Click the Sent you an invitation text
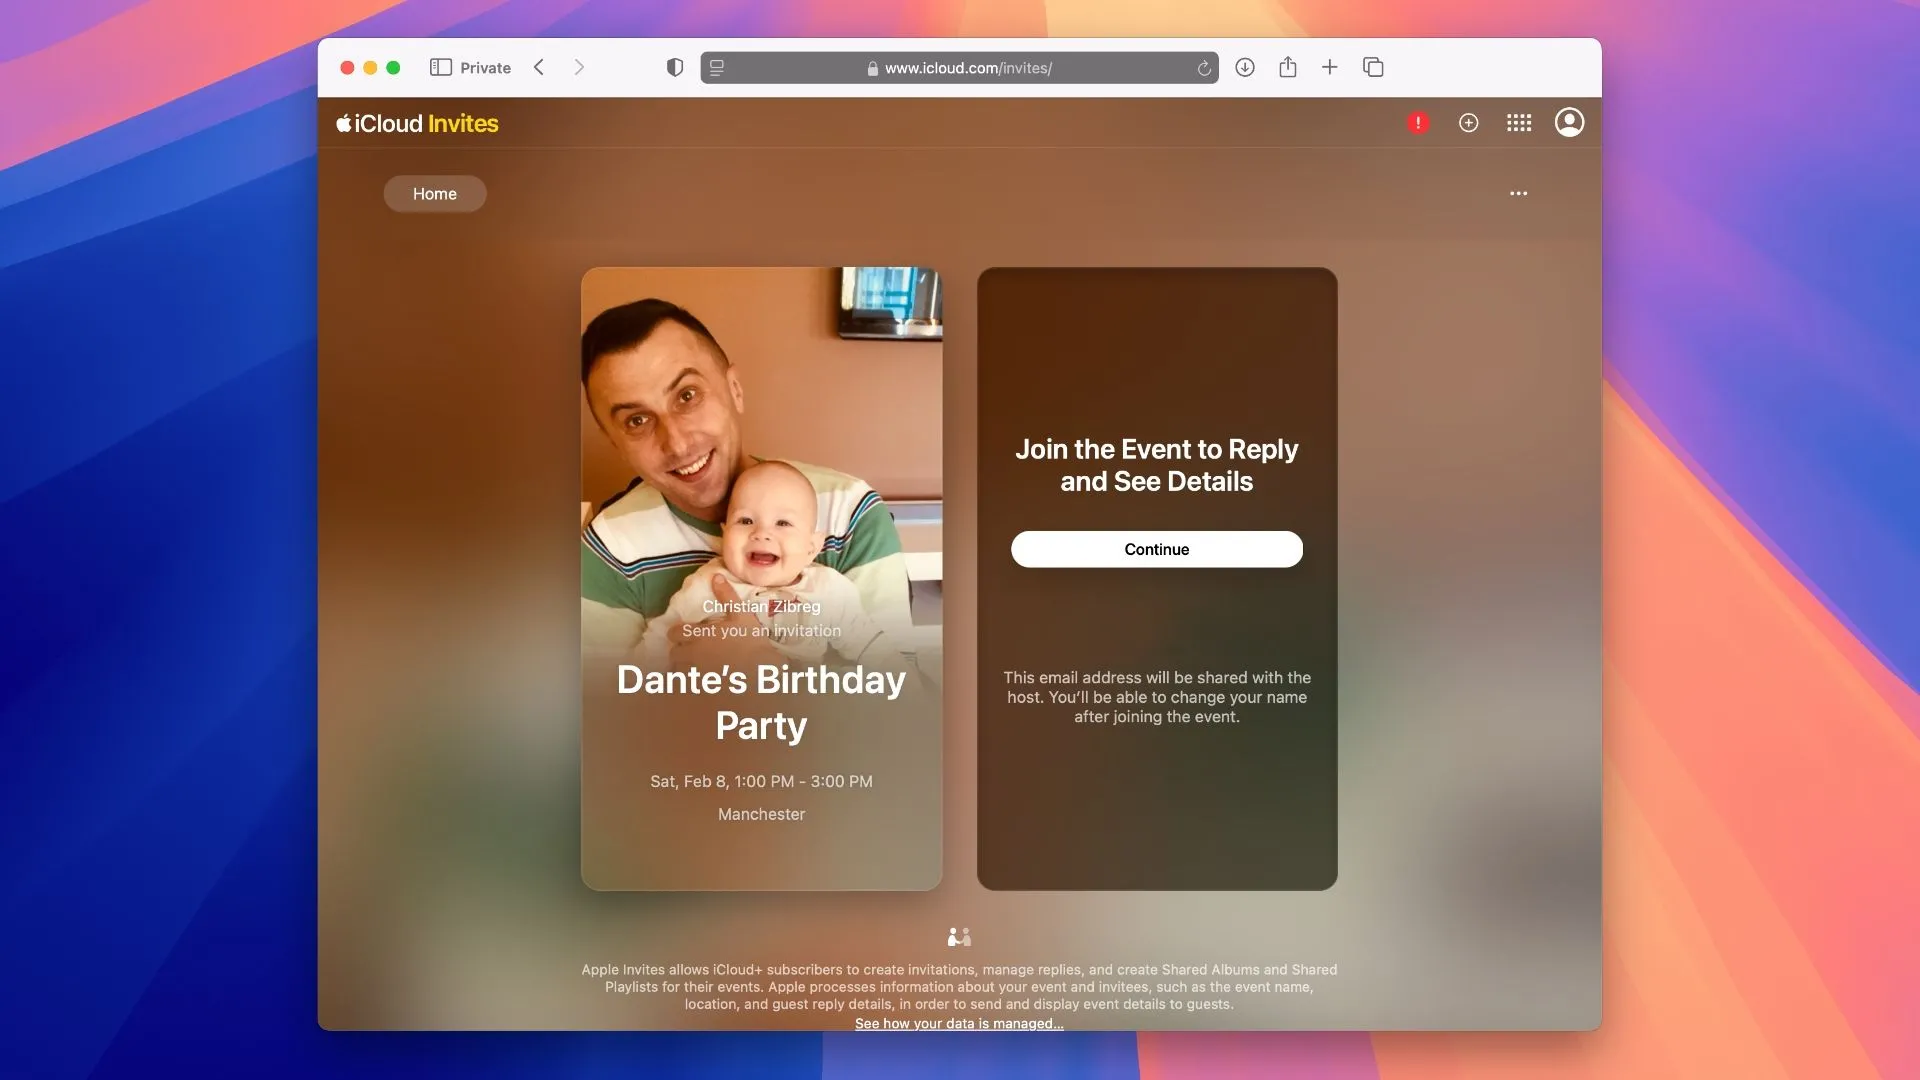1920x1080 pixels. 762,630
